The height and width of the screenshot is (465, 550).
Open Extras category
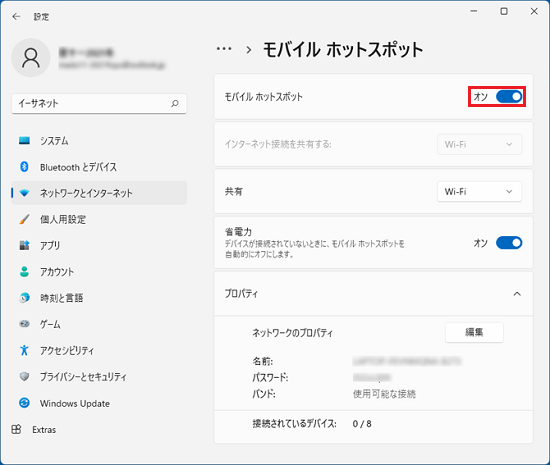pyautogui.click(x=99, y=429)
